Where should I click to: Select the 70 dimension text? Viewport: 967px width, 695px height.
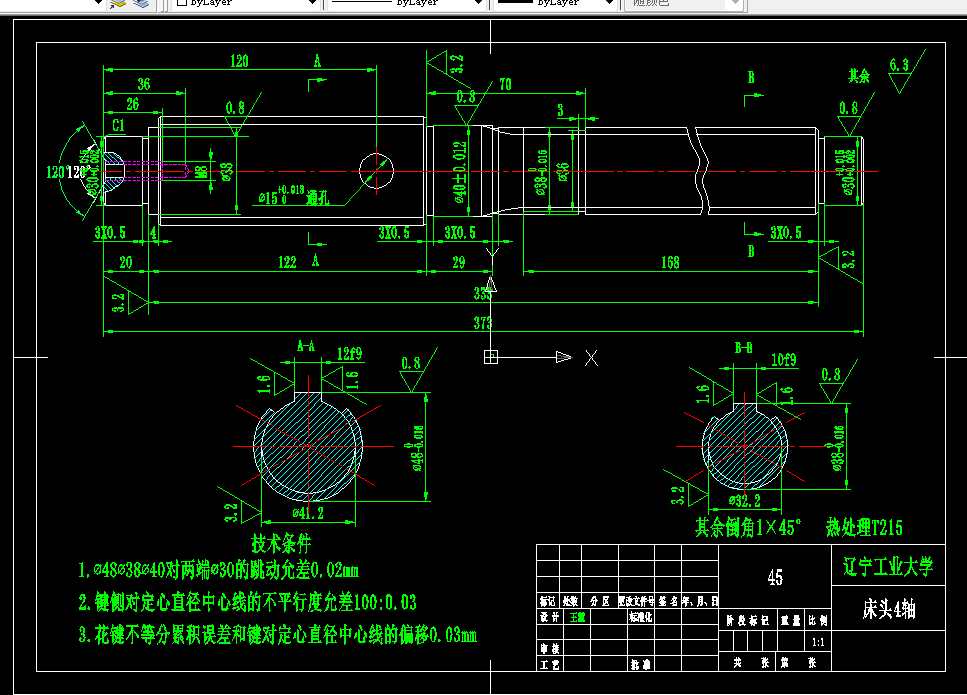tap(505, 84)
